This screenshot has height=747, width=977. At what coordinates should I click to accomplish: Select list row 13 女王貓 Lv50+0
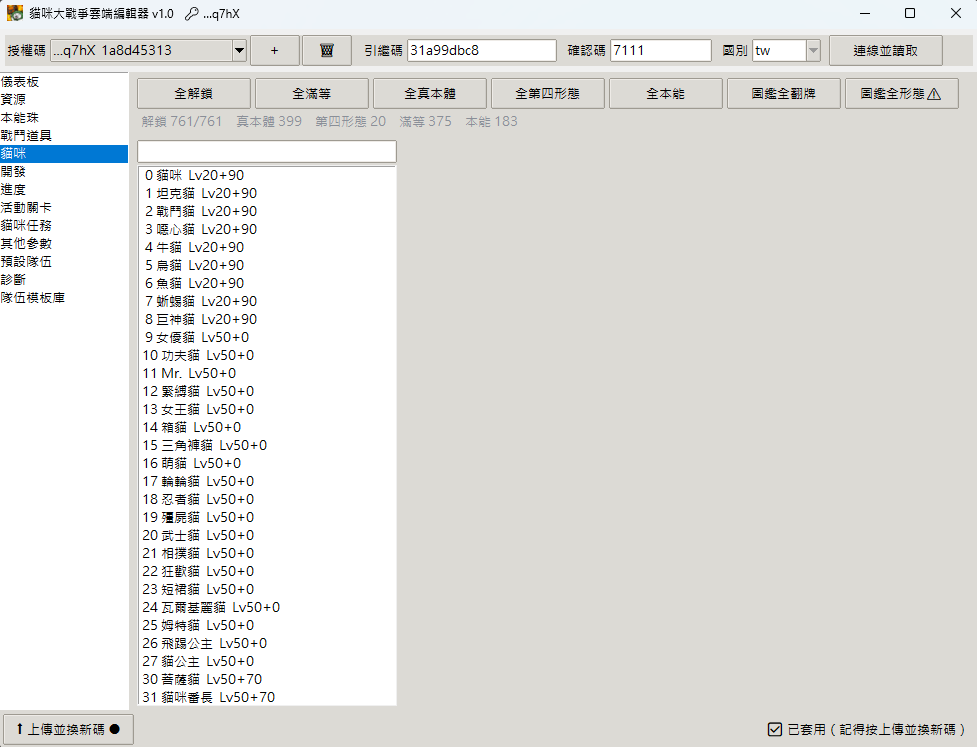click(267, 410)
